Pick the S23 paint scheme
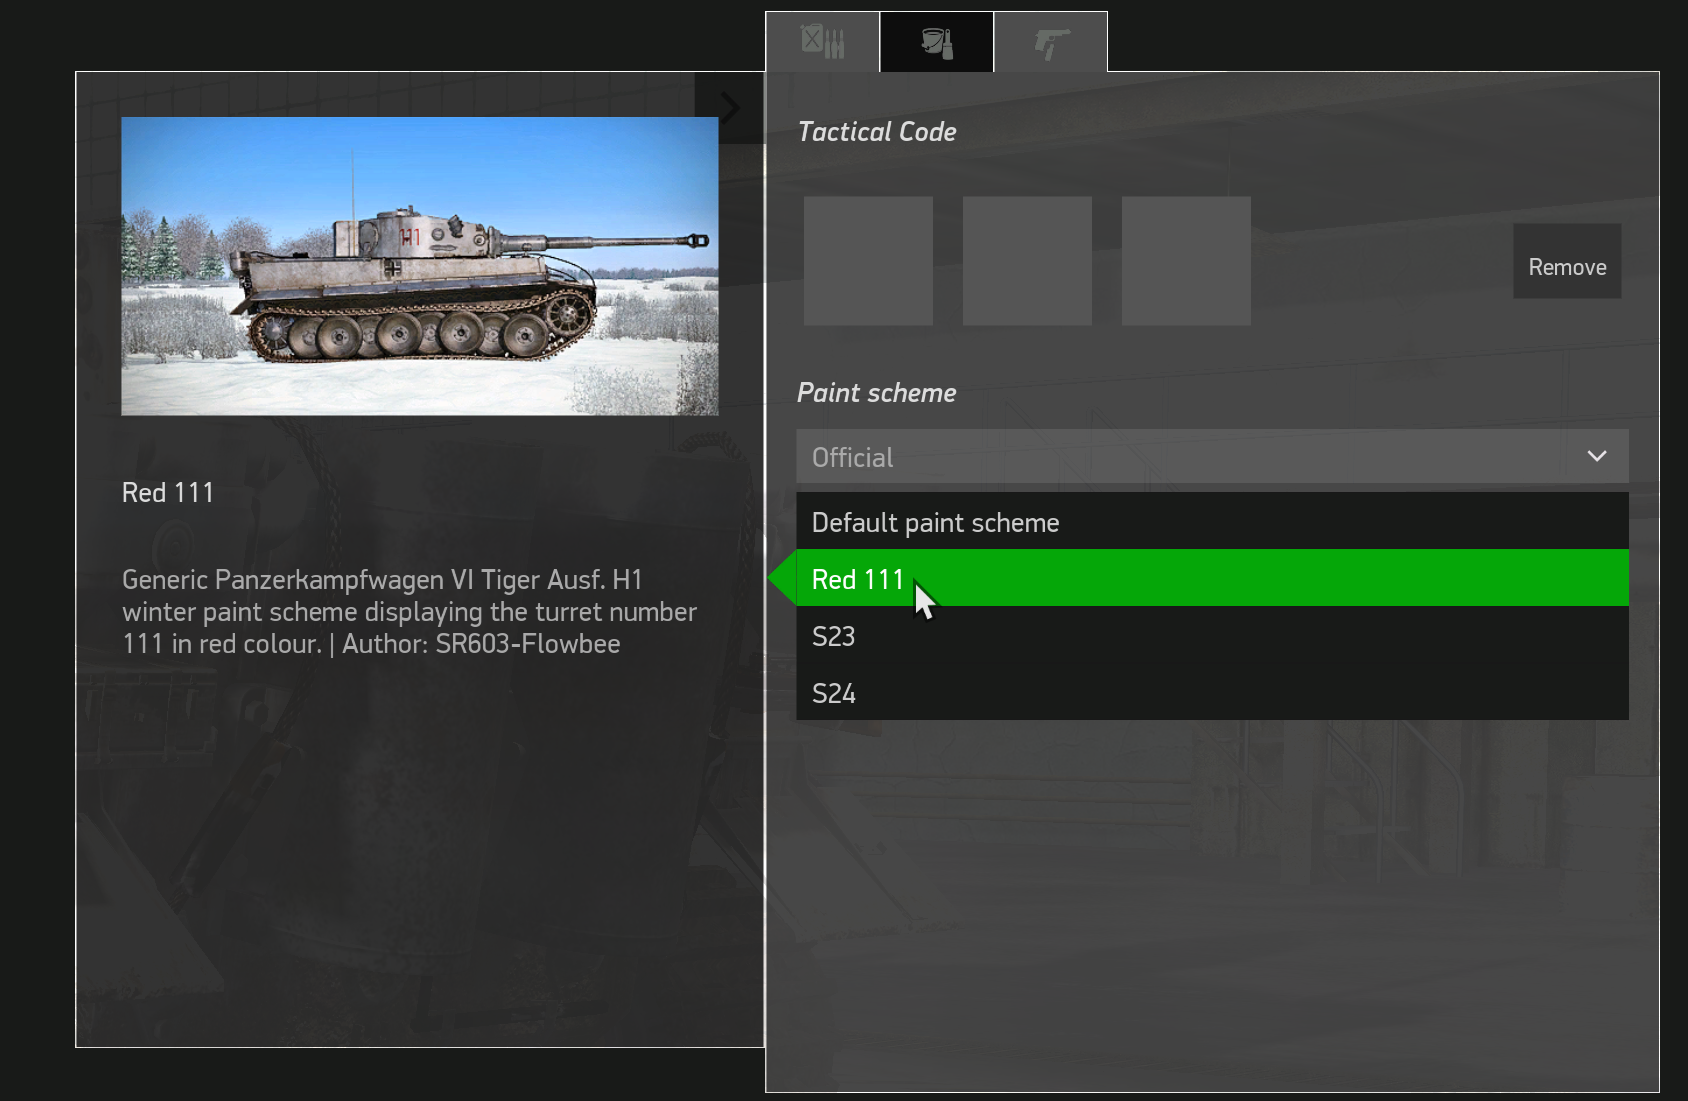The height and width of the screenshot is (1101, 1688). click(1212, 635)
